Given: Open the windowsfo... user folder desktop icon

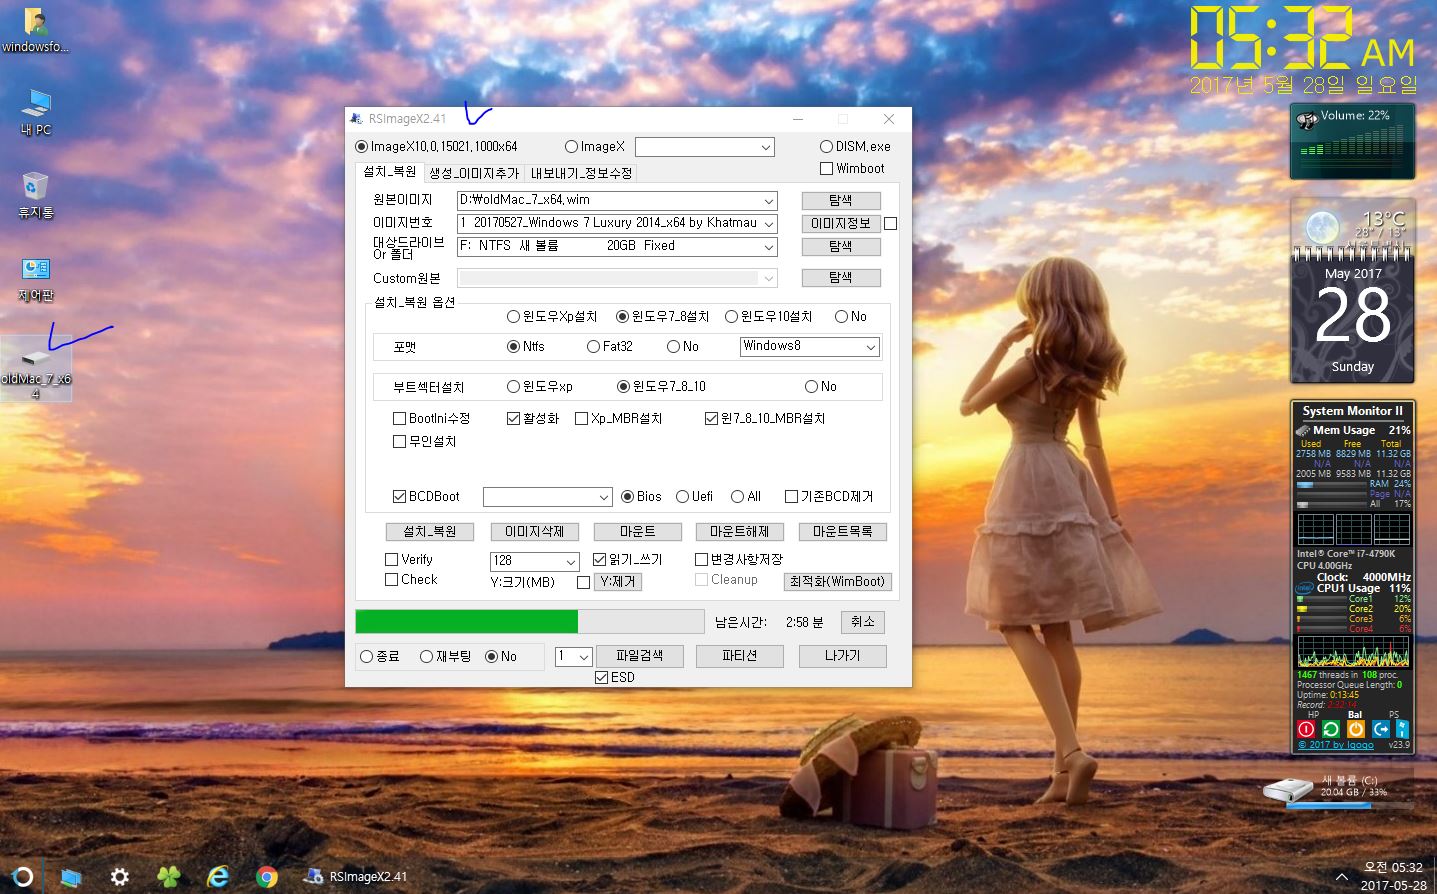Looking at the screenshot, I should [35, 30].
